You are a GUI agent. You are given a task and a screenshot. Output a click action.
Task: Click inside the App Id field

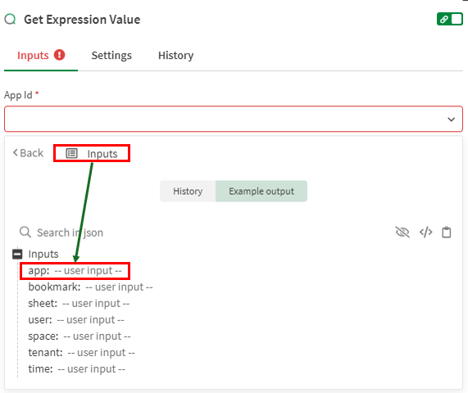[233, 119]
